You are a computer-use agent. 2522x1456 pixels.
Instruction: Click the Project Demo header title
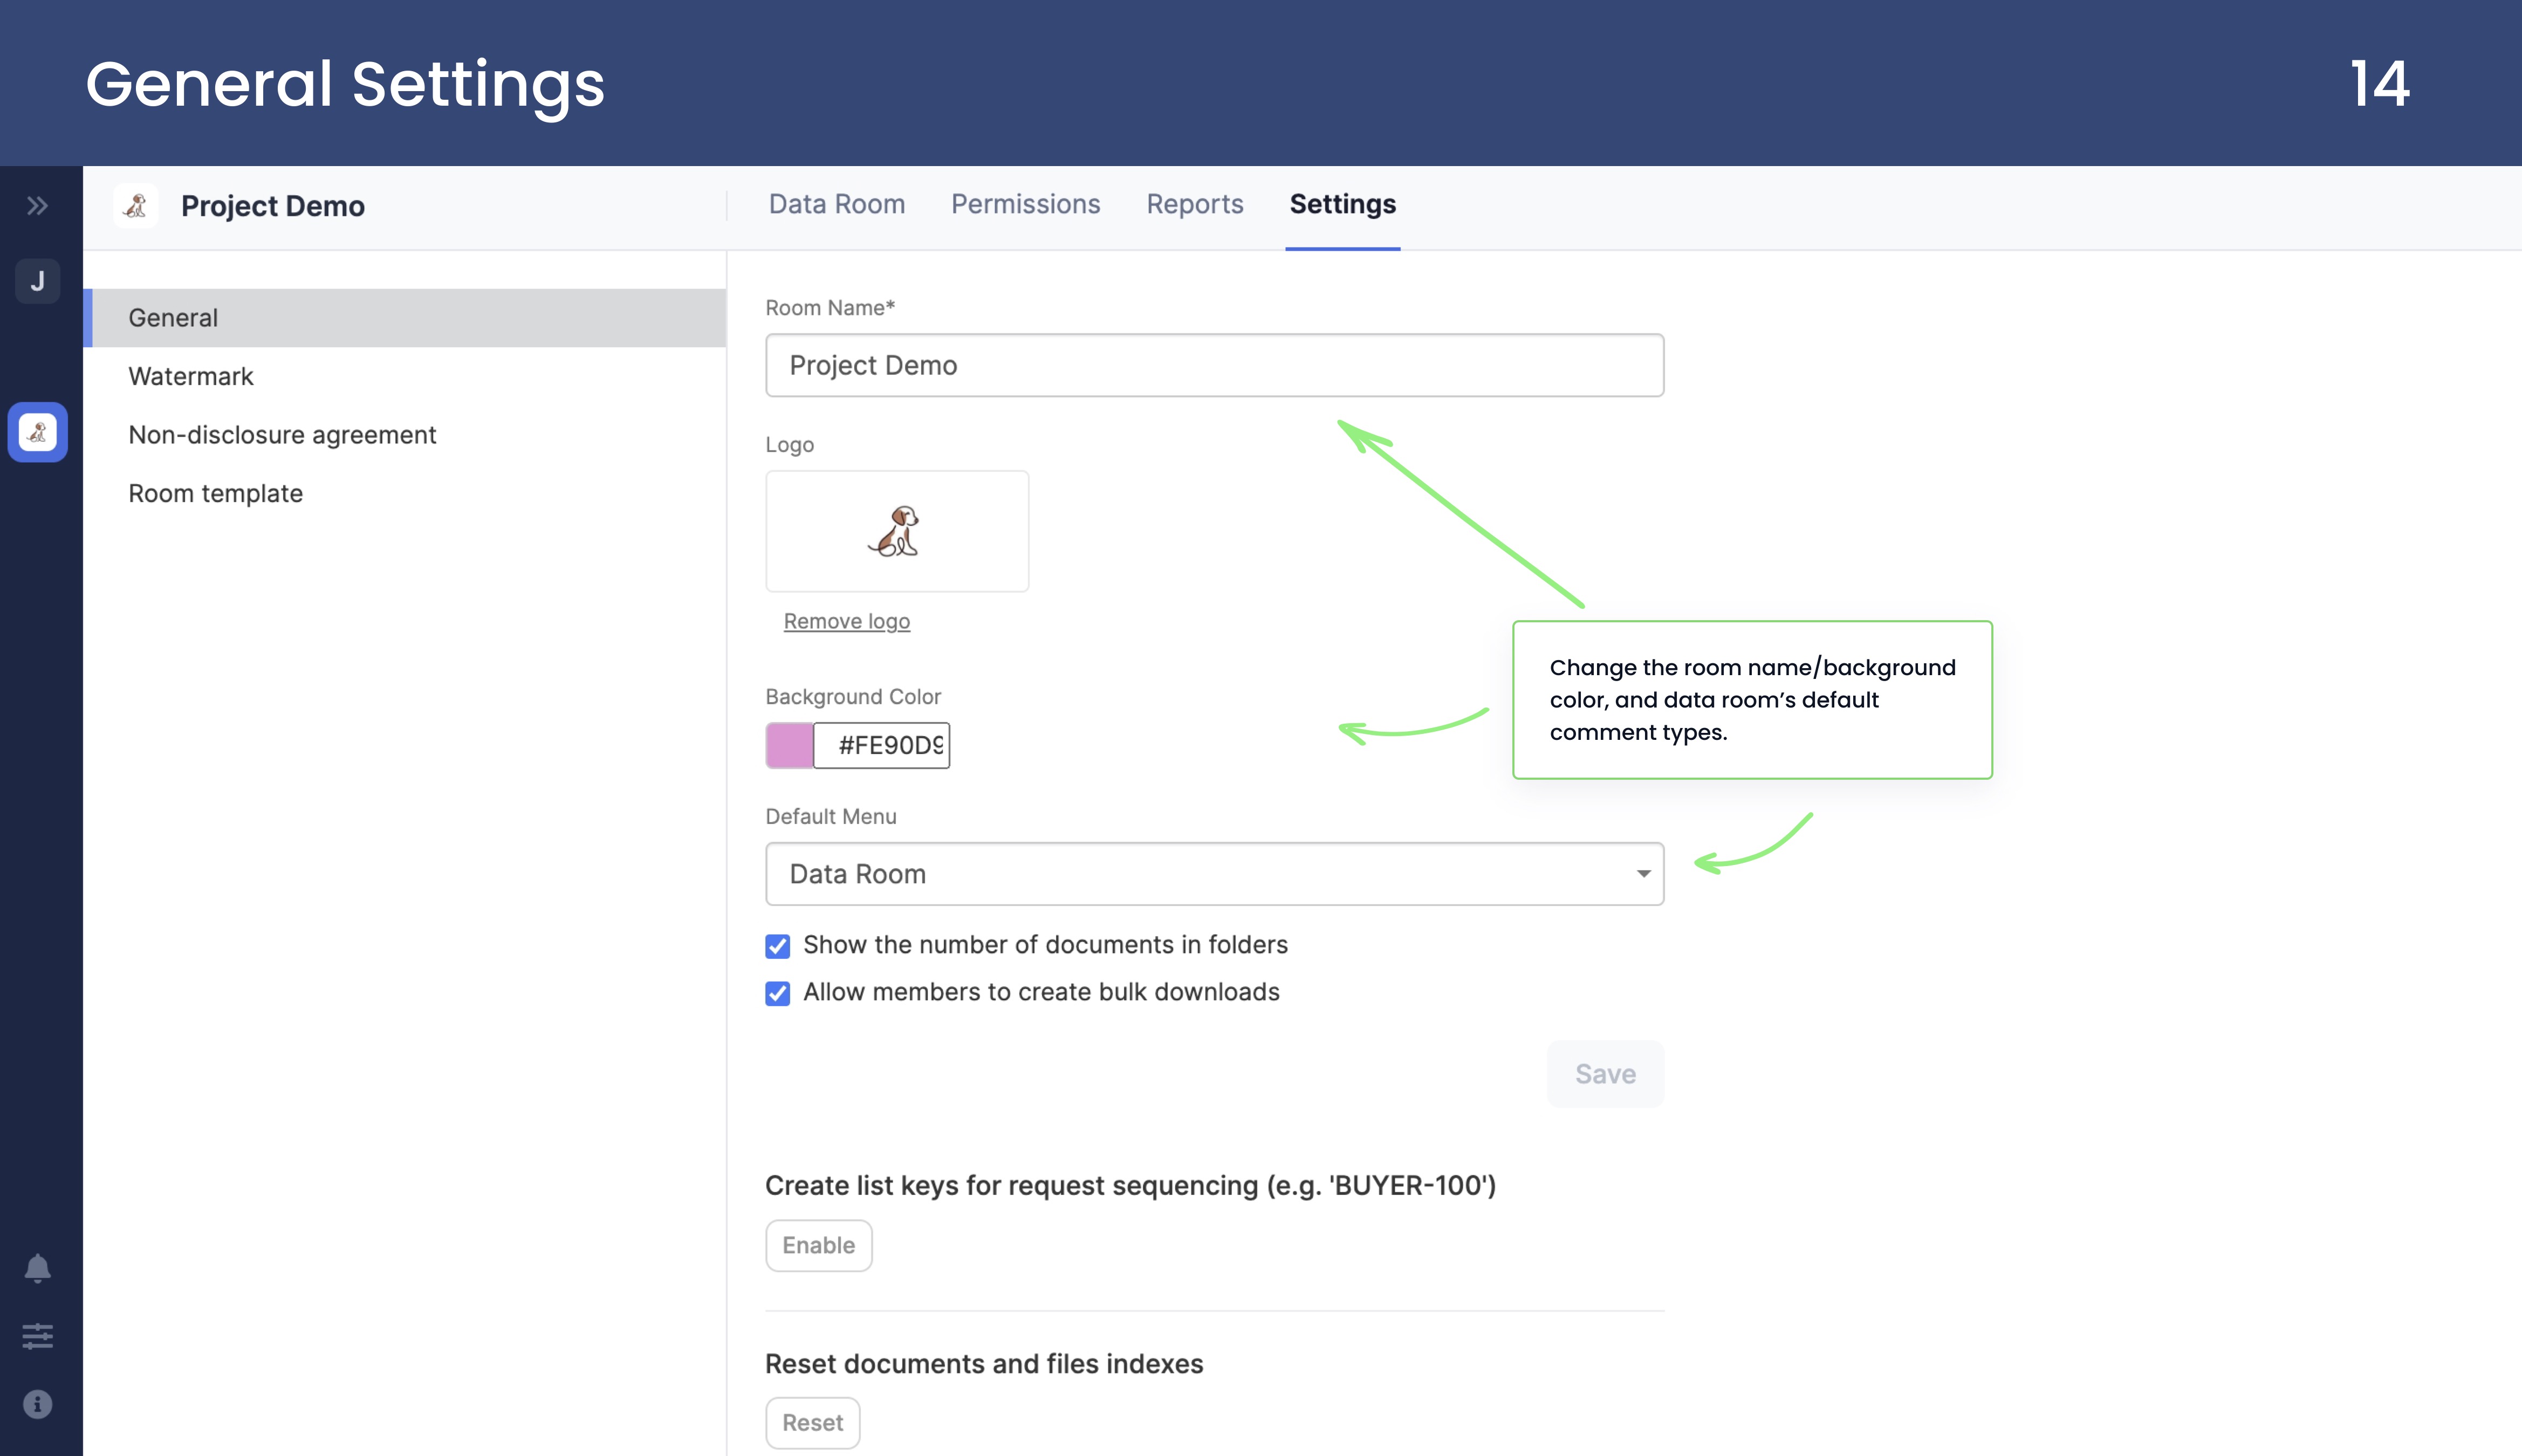pos(273,206)
